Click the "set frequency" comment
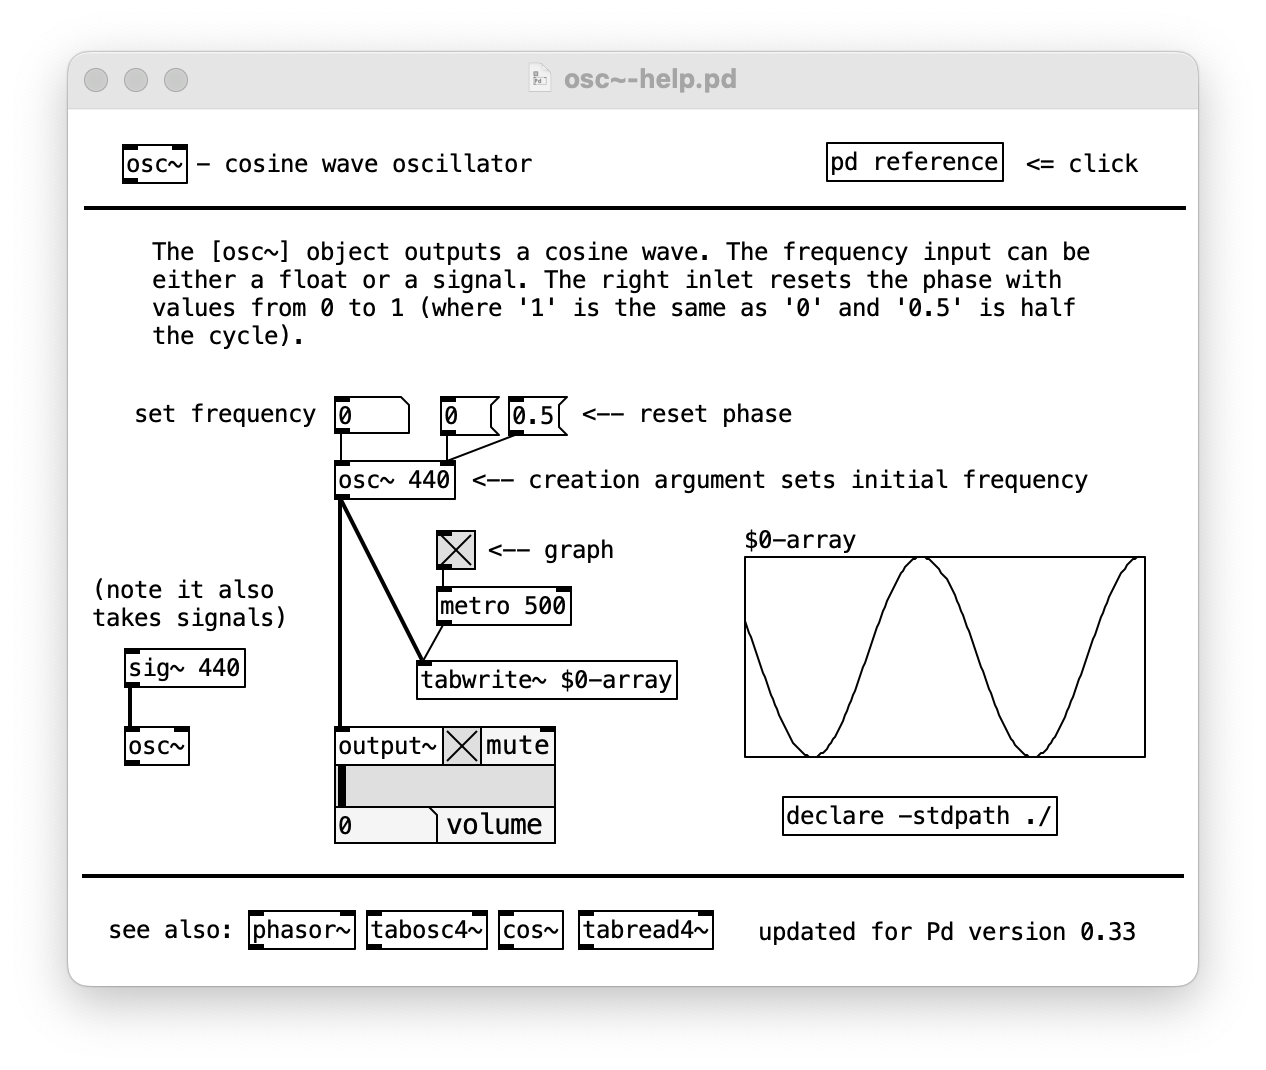The height and width of the screenshot is (1070, 1266). pyautogui.click(x=225, y=414)
